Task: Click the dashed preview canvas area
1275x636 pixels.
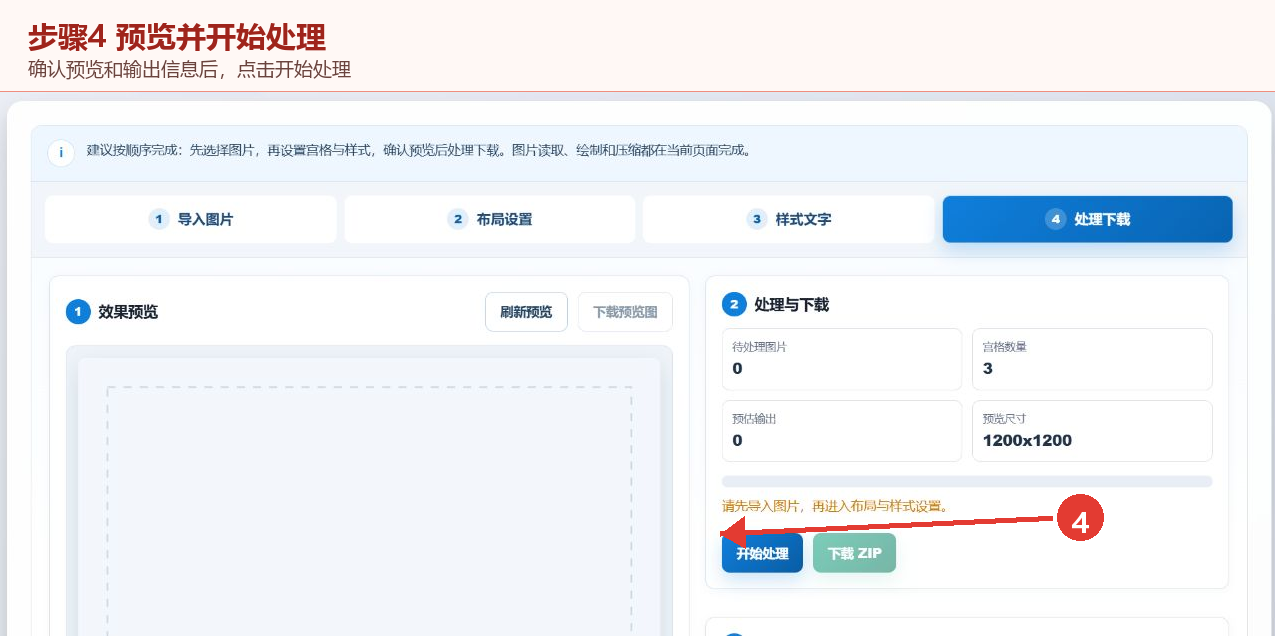Action: [x=369, y=510]
